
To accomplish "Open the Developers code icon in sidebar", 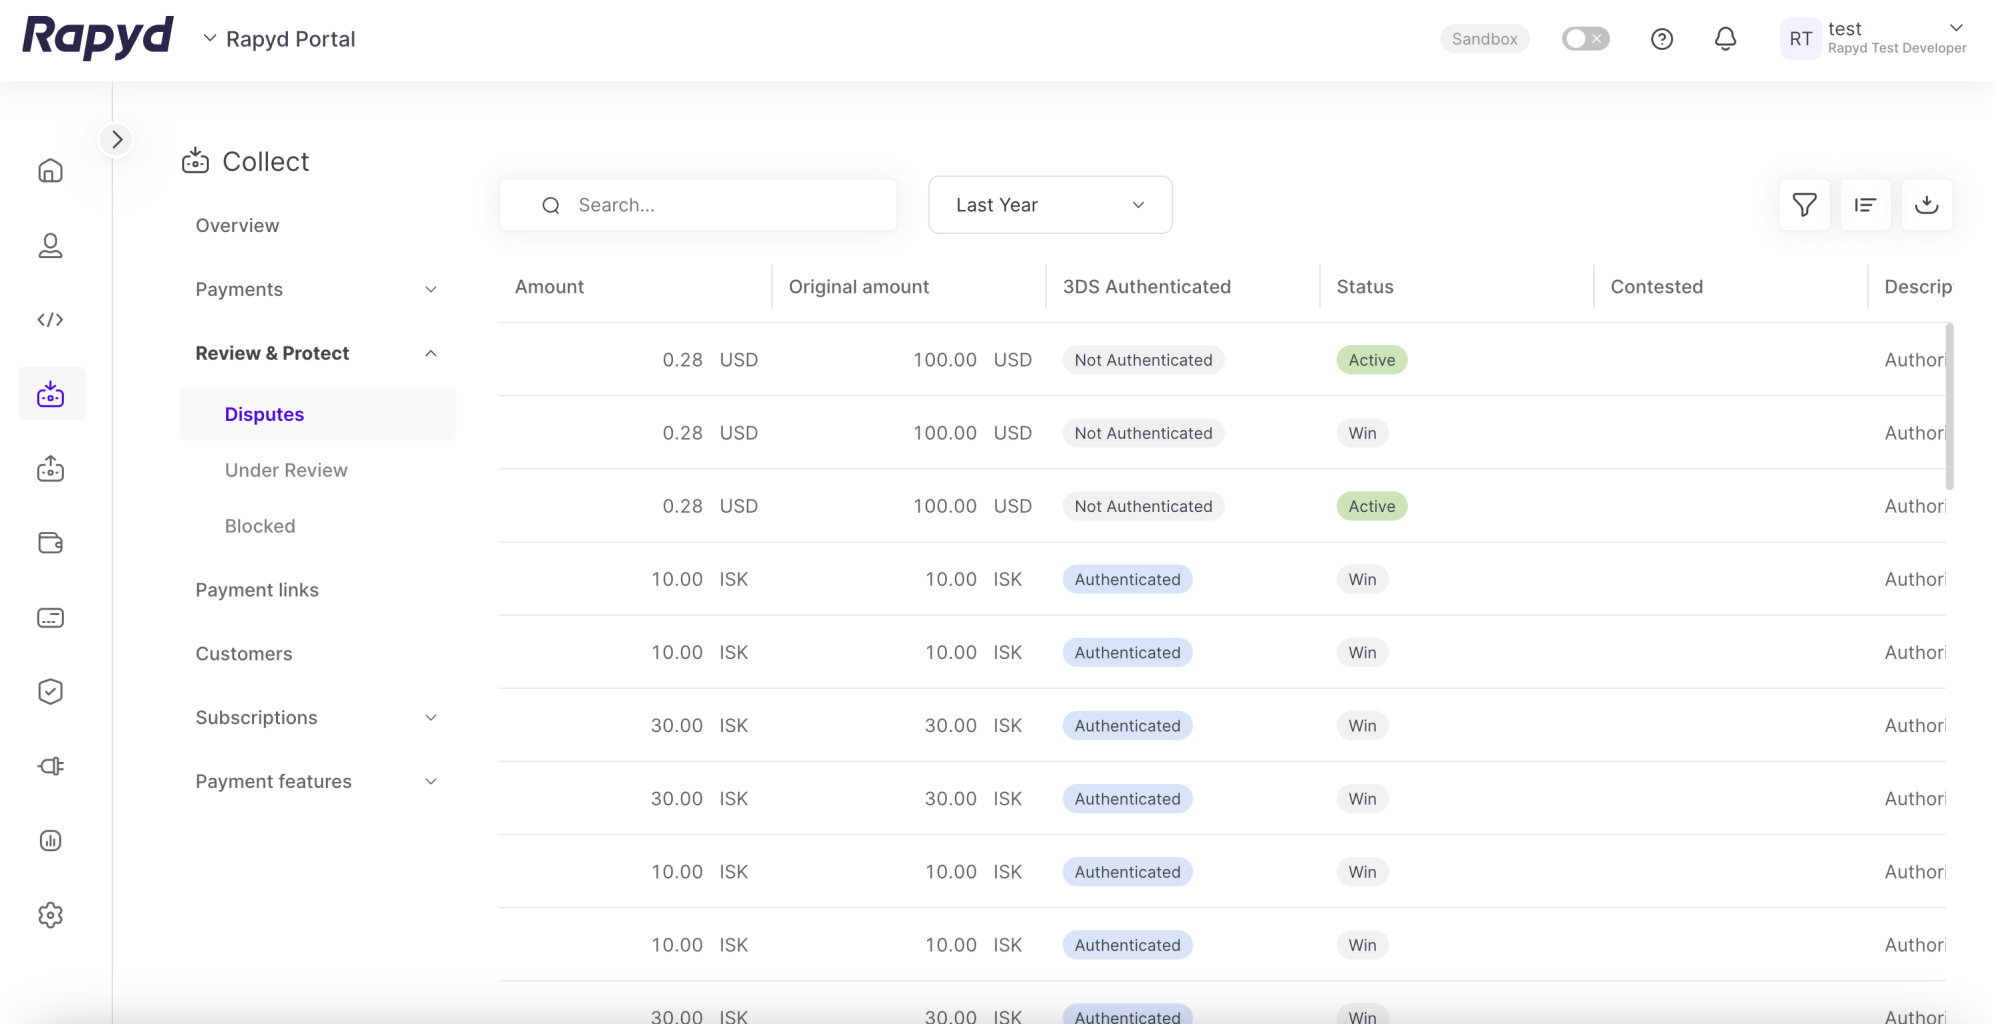I will click(x=51, y=320).
